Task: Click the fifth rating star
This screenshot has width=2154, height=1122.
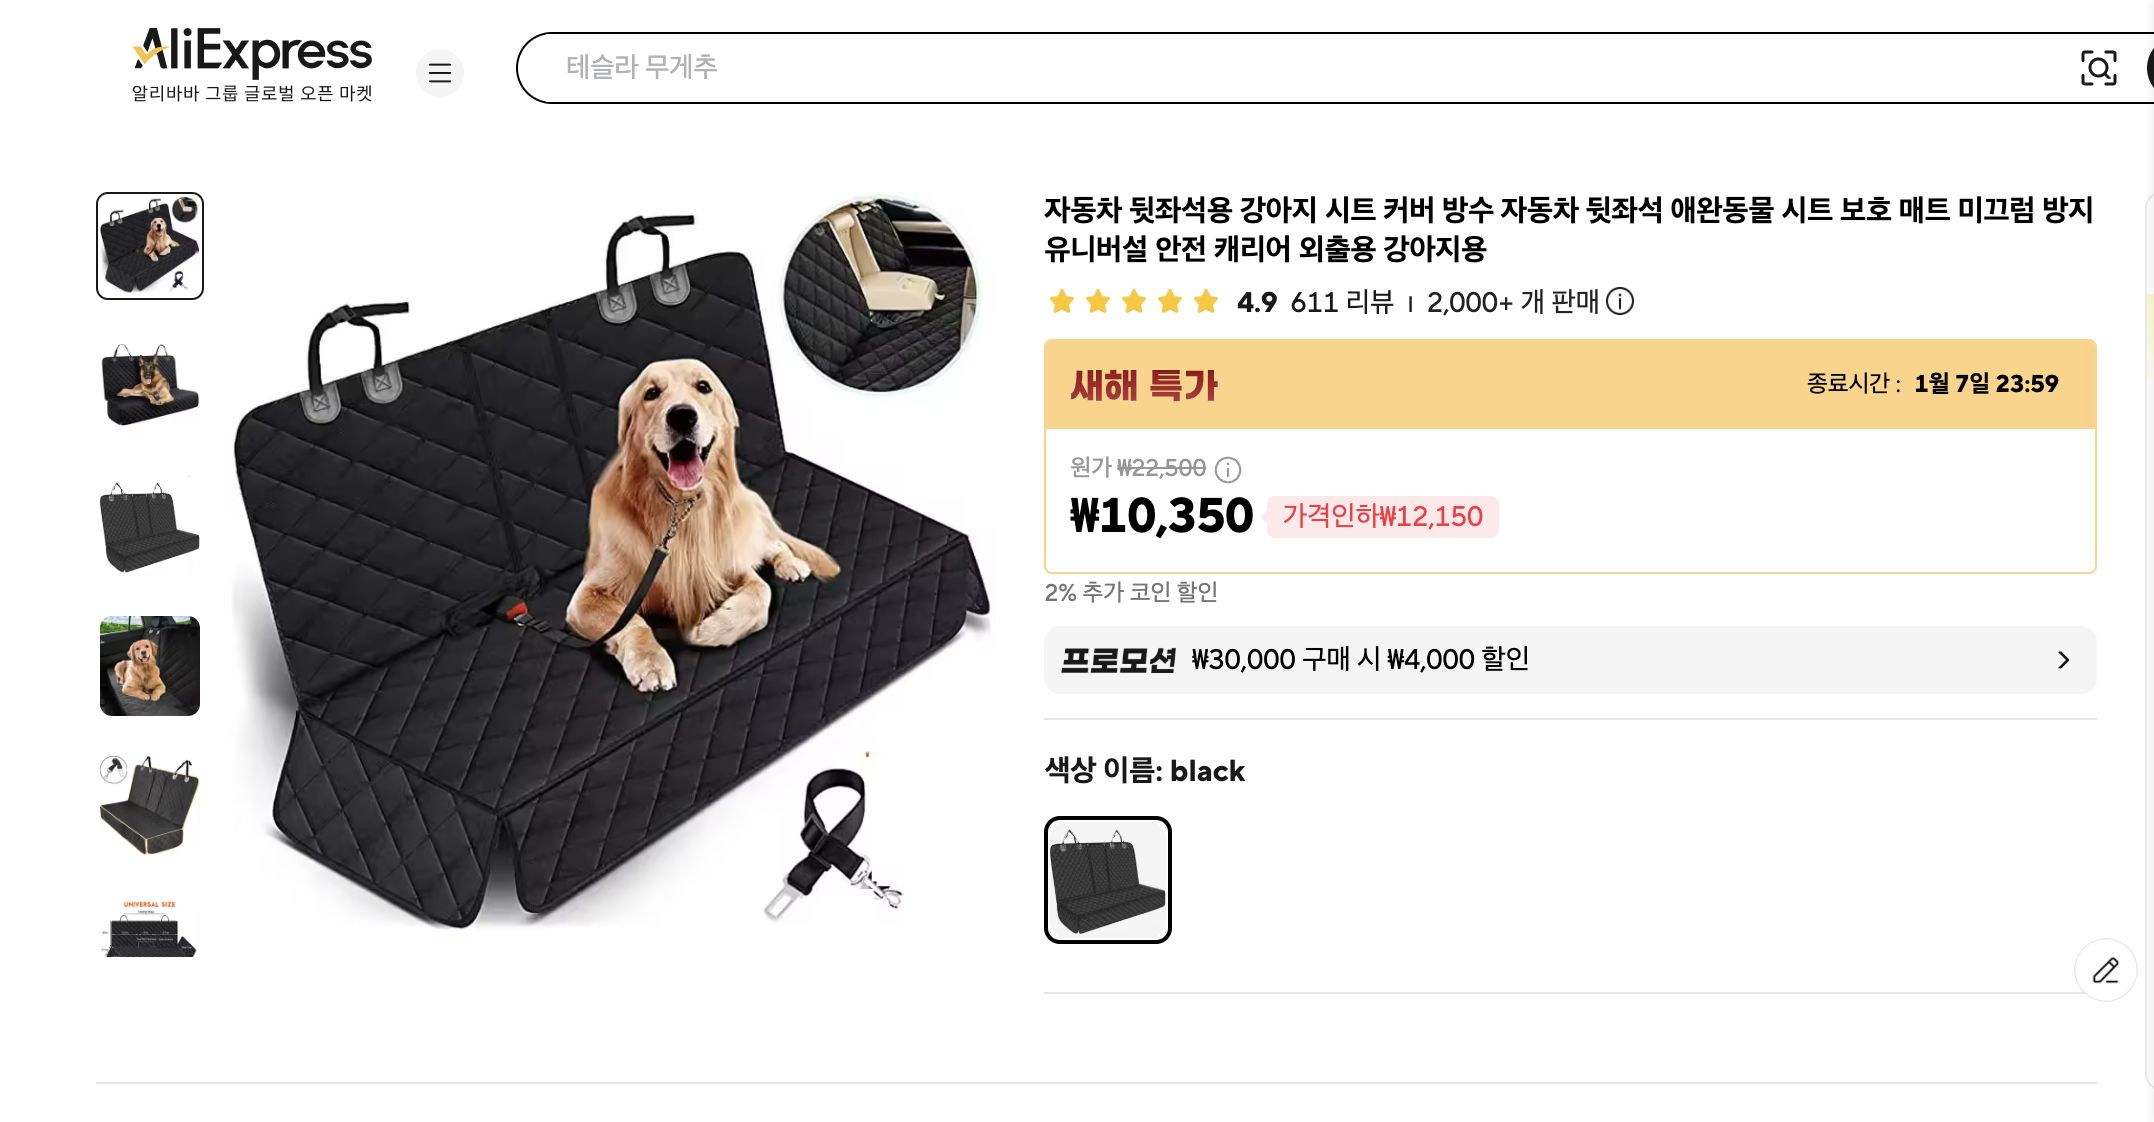Action: pos(1203,302)
